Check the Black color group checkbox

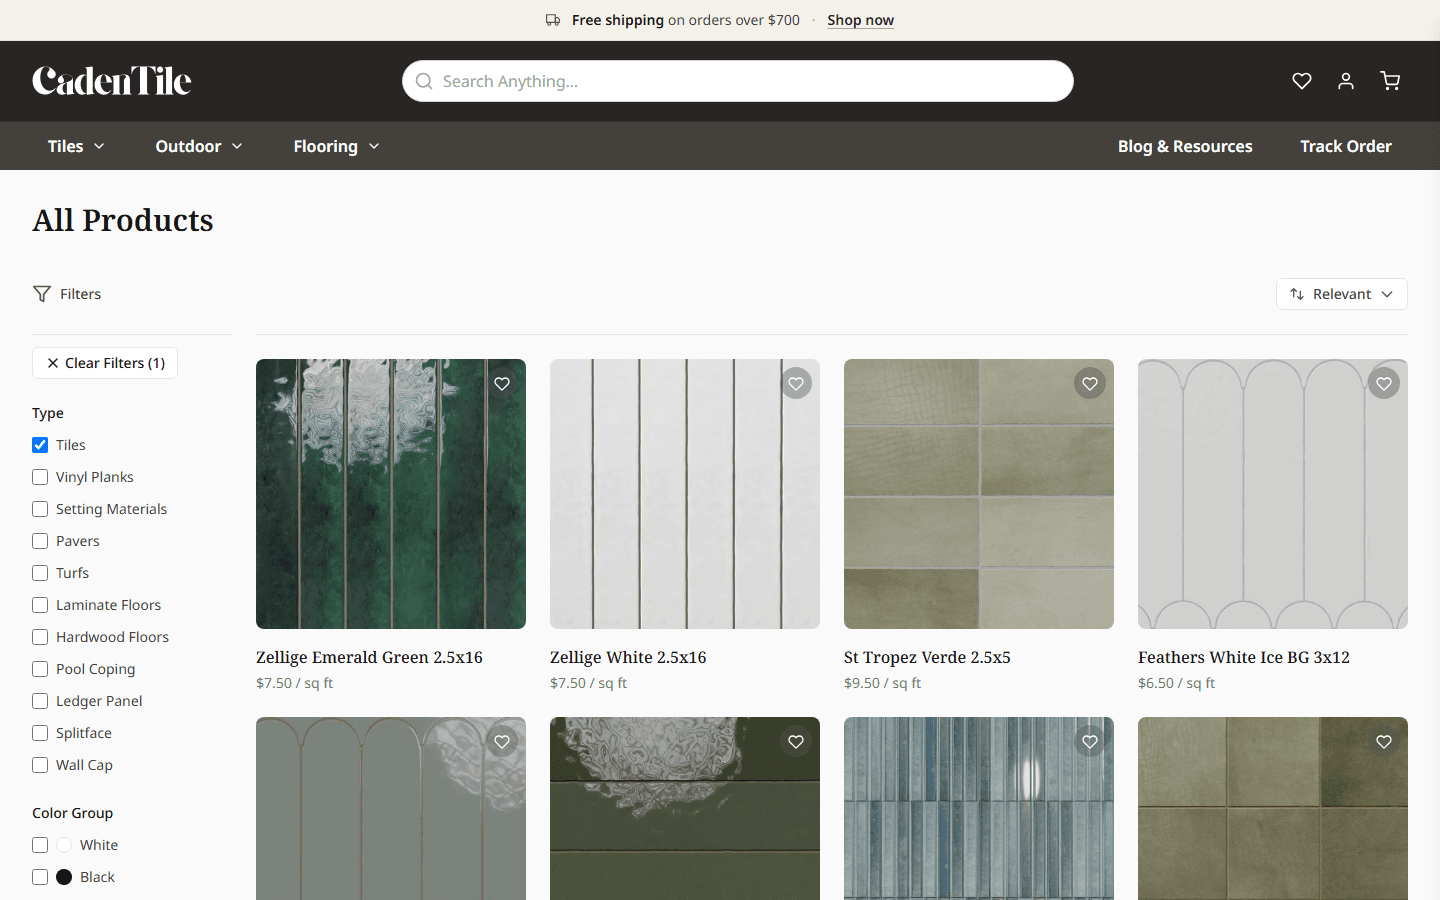[x=40, y=877]
